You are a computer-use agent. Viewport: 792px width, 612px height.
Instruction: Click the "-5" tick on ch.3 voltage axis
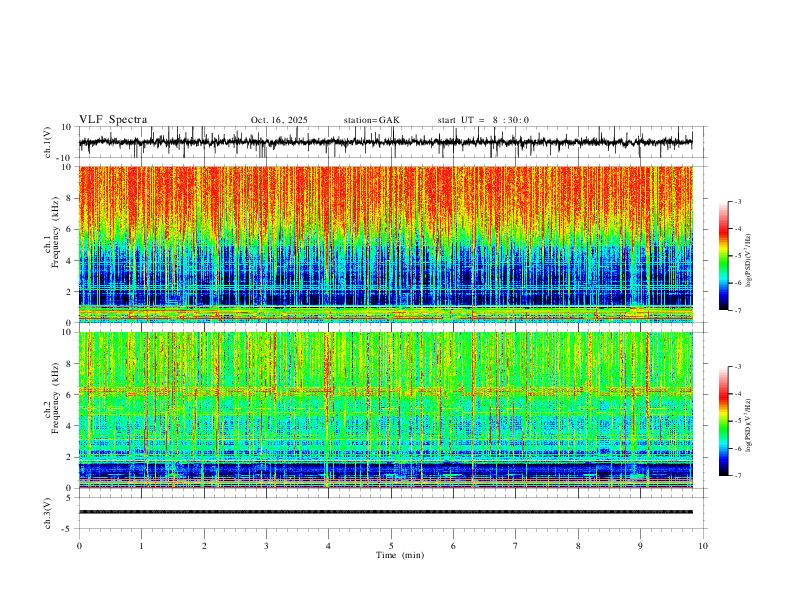[67, 529]
